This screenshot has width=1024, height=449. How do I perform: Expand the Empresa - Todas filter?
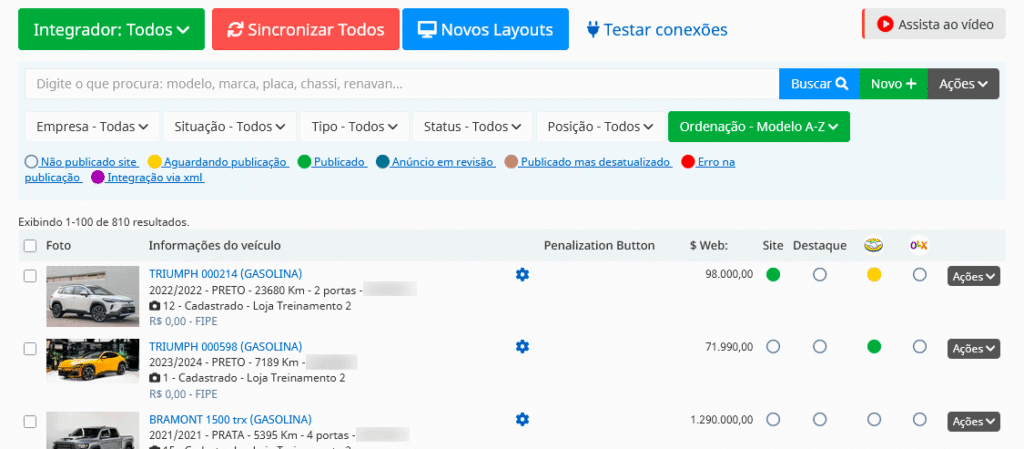tap(92, 127)
